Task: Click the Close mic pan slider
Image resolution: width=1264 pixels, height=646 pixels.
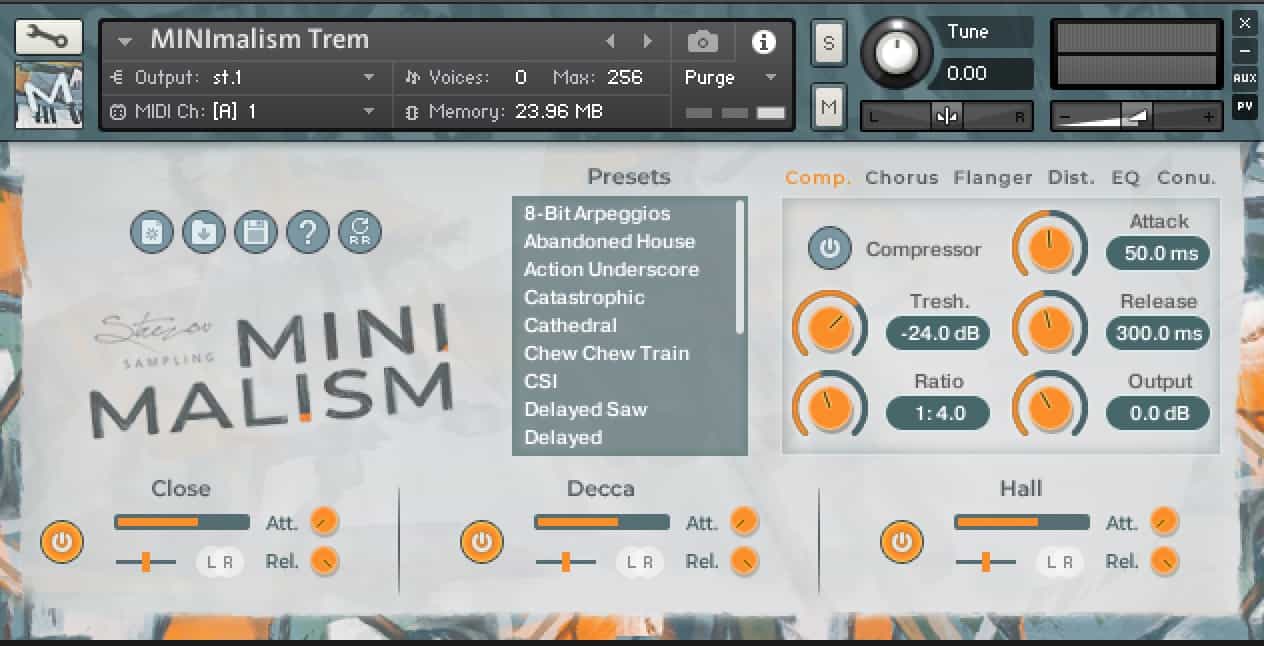Action: pos(146,562)
